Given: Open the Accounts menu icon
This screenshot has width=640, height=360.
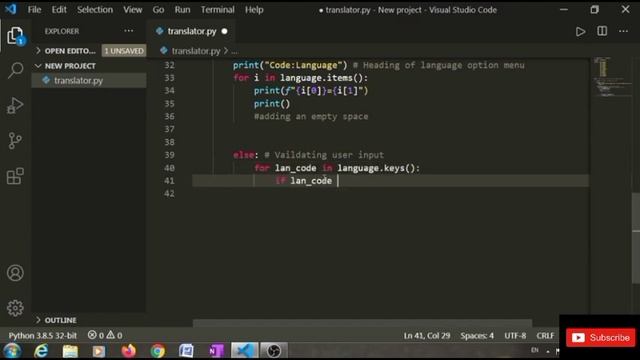Looking at the screenshot, I should click(x=16, y=273).
